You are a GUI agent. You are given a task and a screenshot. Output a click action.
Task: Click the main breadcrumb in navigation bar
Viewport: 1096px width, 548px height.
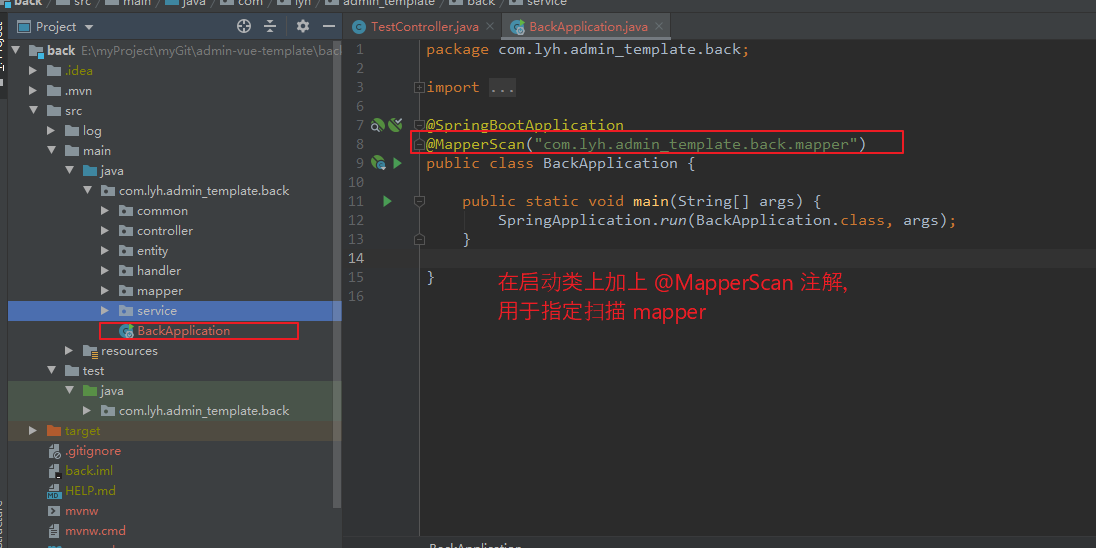coord(135,3)
